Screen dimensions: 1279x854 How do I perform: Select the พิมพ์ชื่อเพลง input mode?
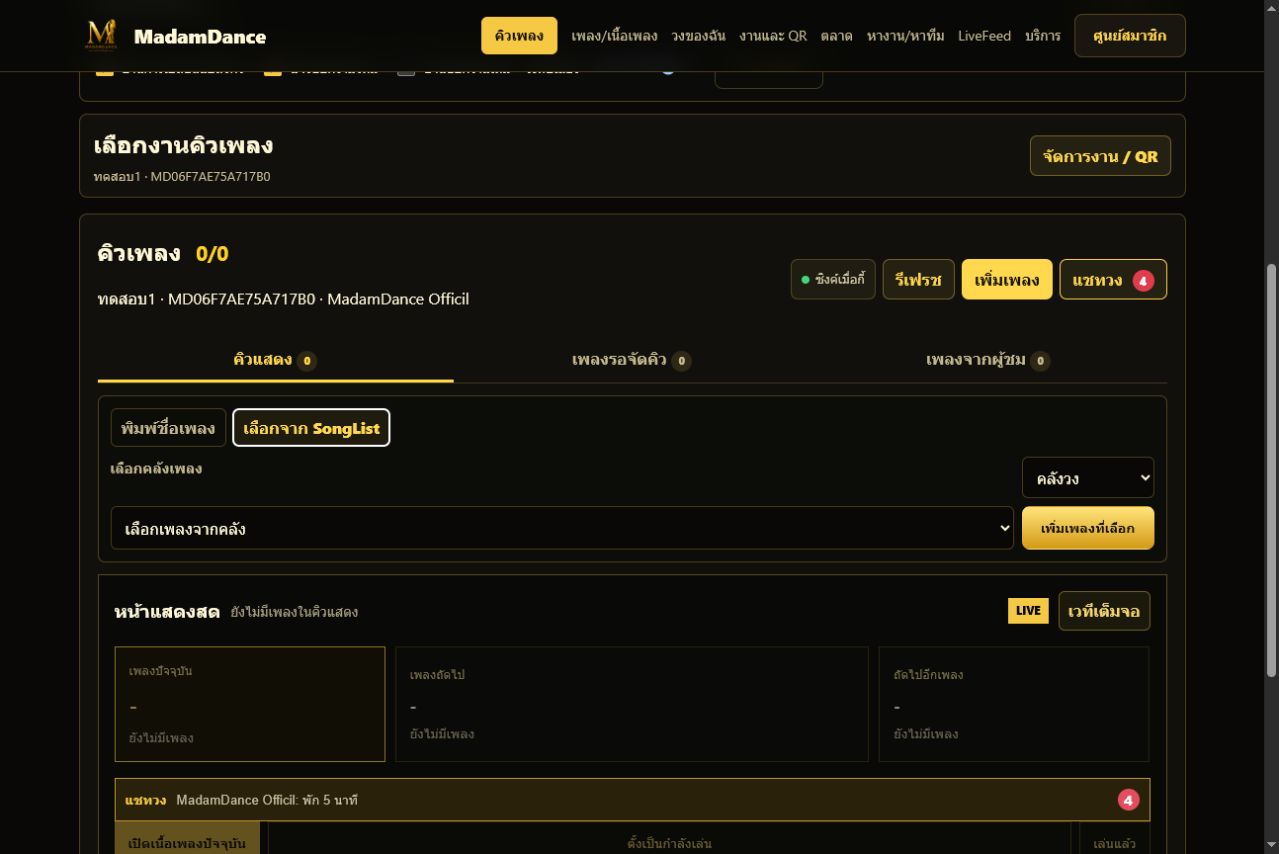pos(168,428)
